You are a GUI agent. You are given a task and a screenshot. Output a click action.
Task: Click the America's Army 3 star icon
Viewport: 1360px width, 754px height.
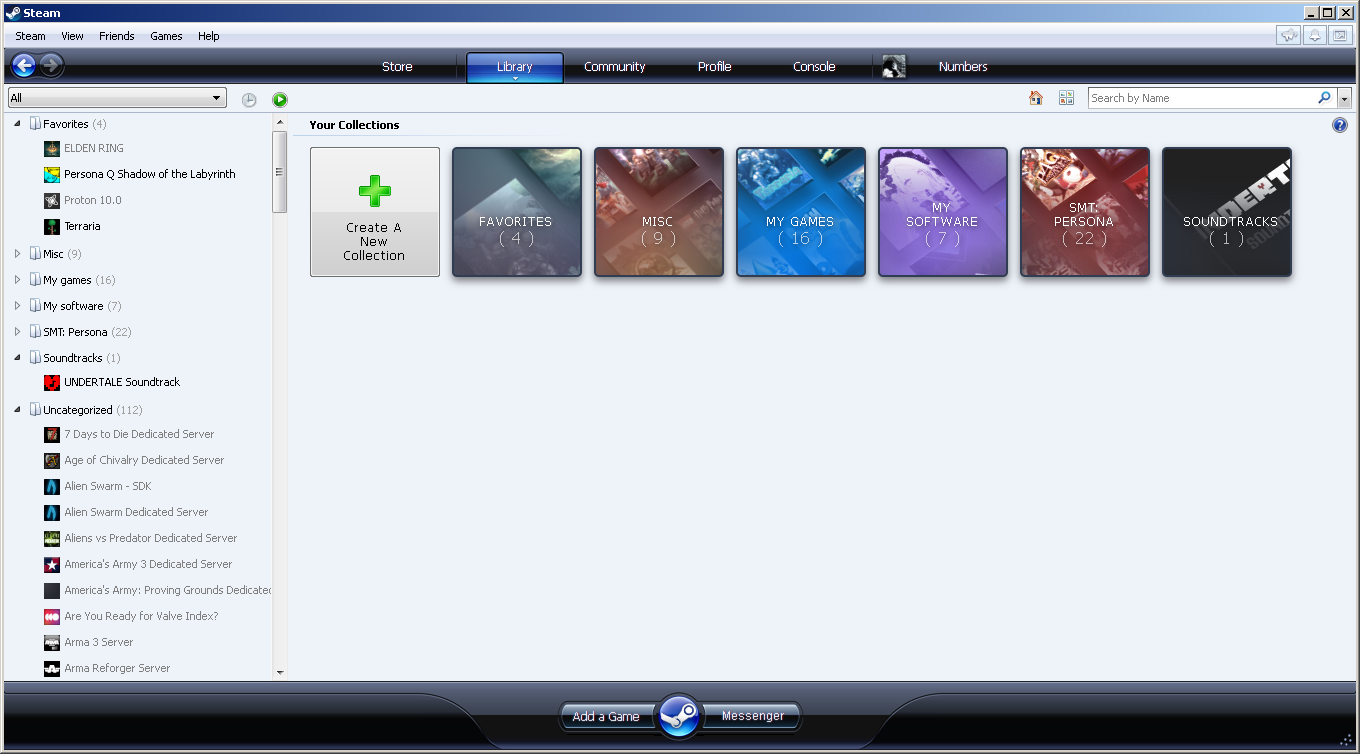point(52,564)
